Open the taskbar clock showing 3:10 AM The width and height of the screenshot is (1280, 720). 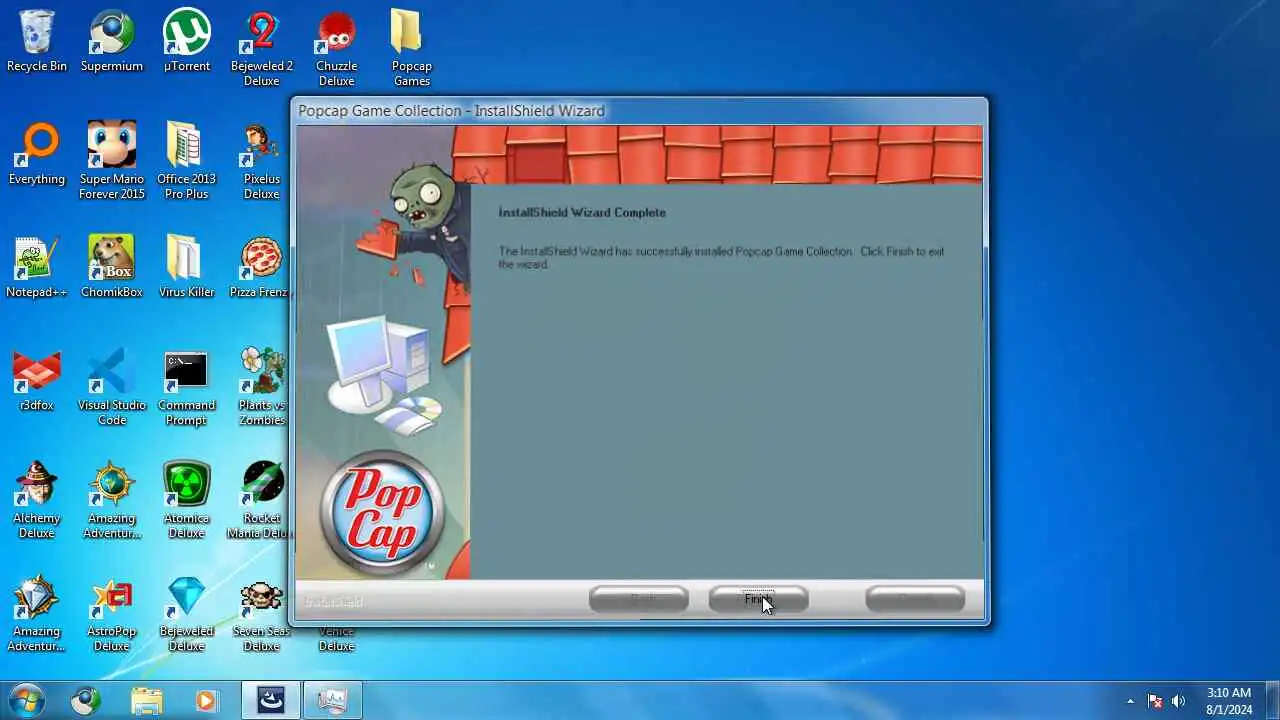1229,700
